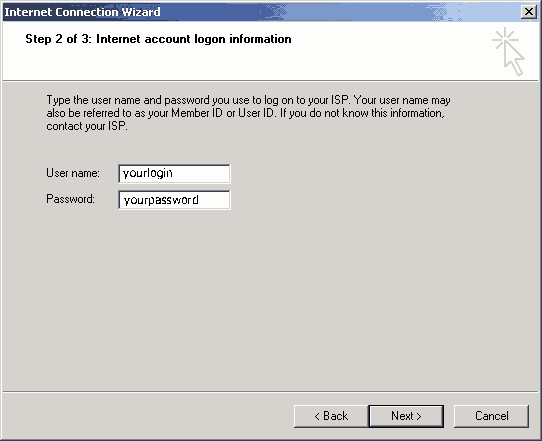Click 'Internet account logon information' heading text
The height and width of the screenshot is (441, 542).
pyautogui.click(x=194, y=39)
